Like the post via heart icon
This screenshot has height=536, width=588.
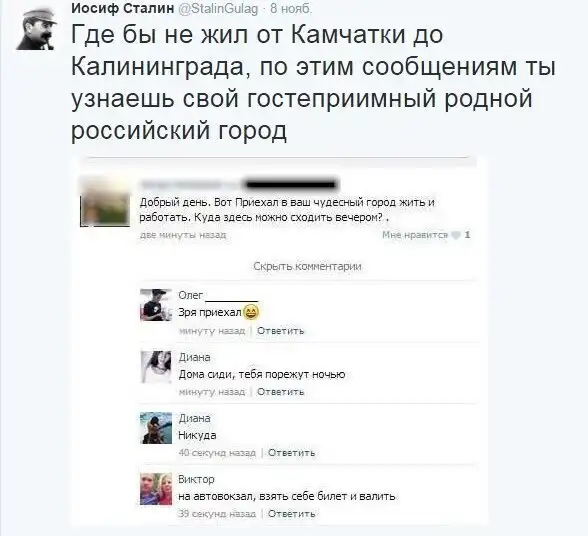[456, 236]
